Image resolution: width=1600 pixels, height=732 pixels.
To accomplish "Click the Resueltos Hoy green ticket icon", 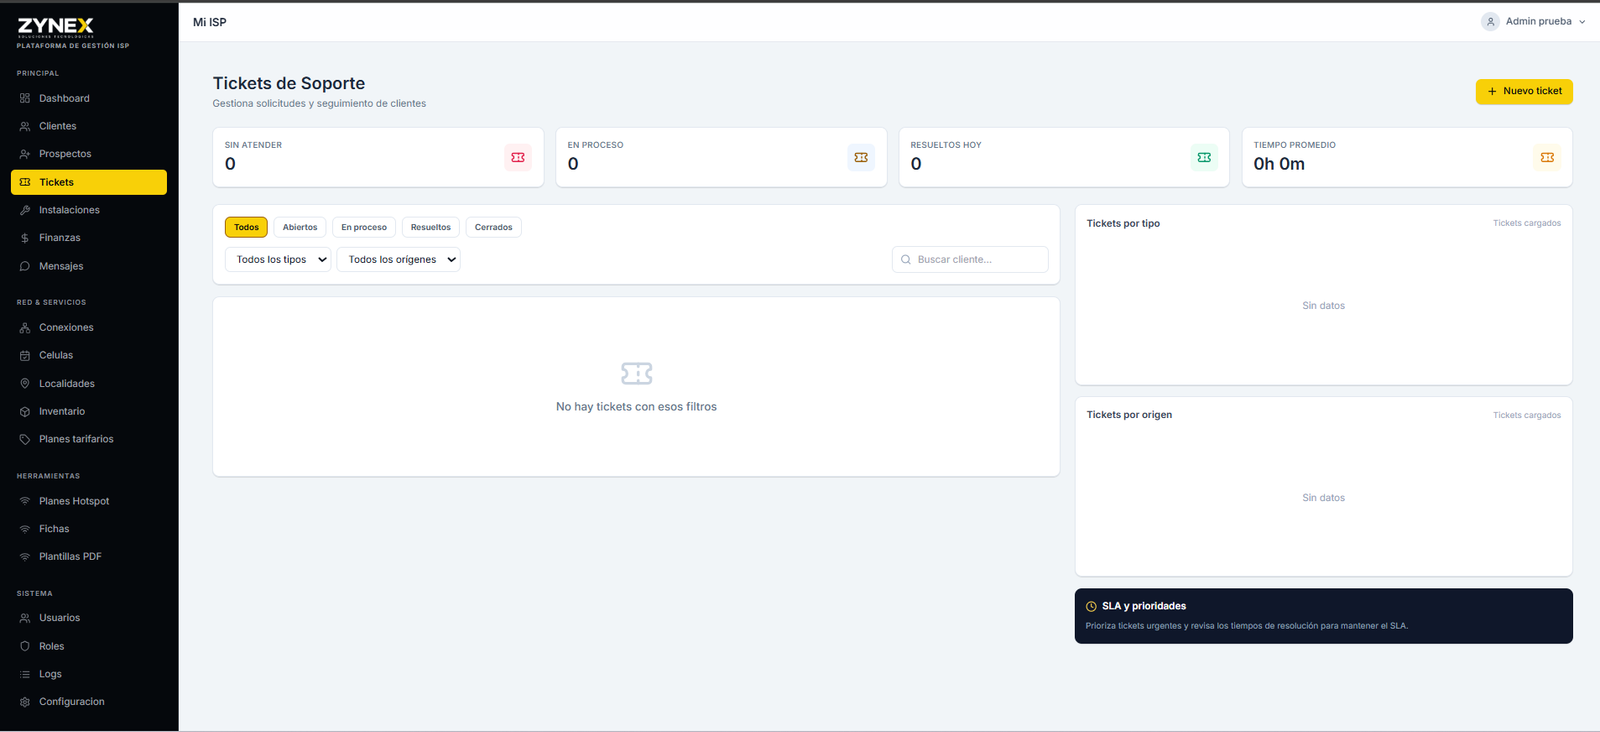I will pos(1204,157).
